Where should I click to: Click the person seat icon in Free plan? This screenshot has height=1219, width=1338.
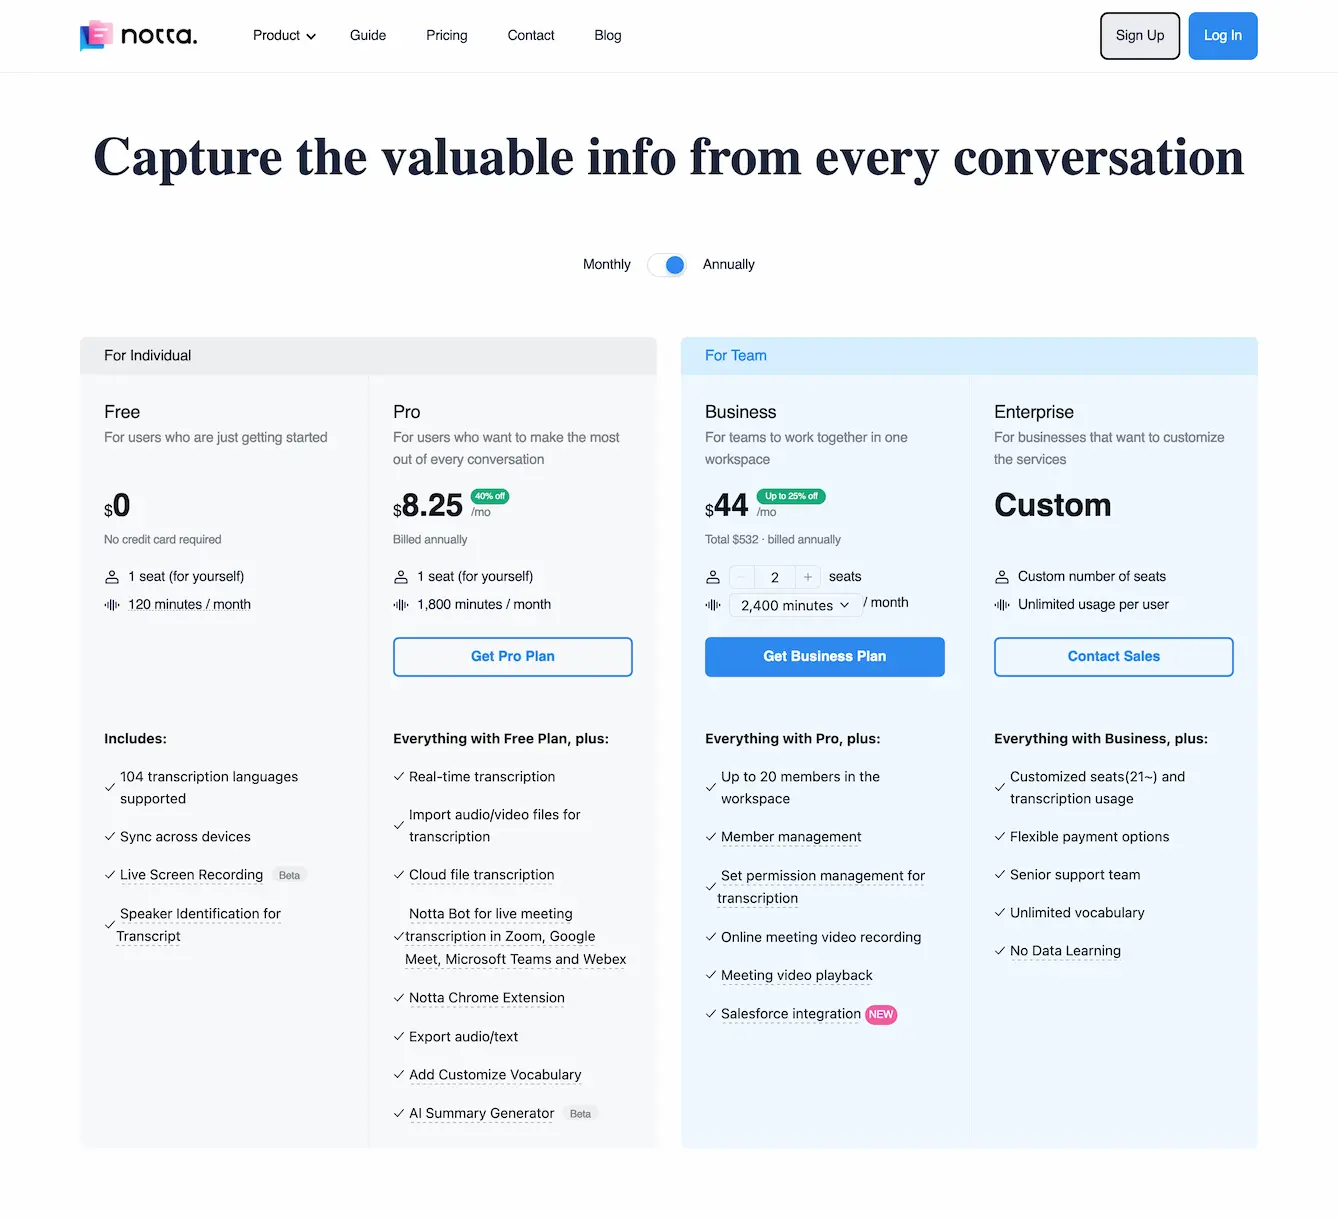[x=111, y=577]
